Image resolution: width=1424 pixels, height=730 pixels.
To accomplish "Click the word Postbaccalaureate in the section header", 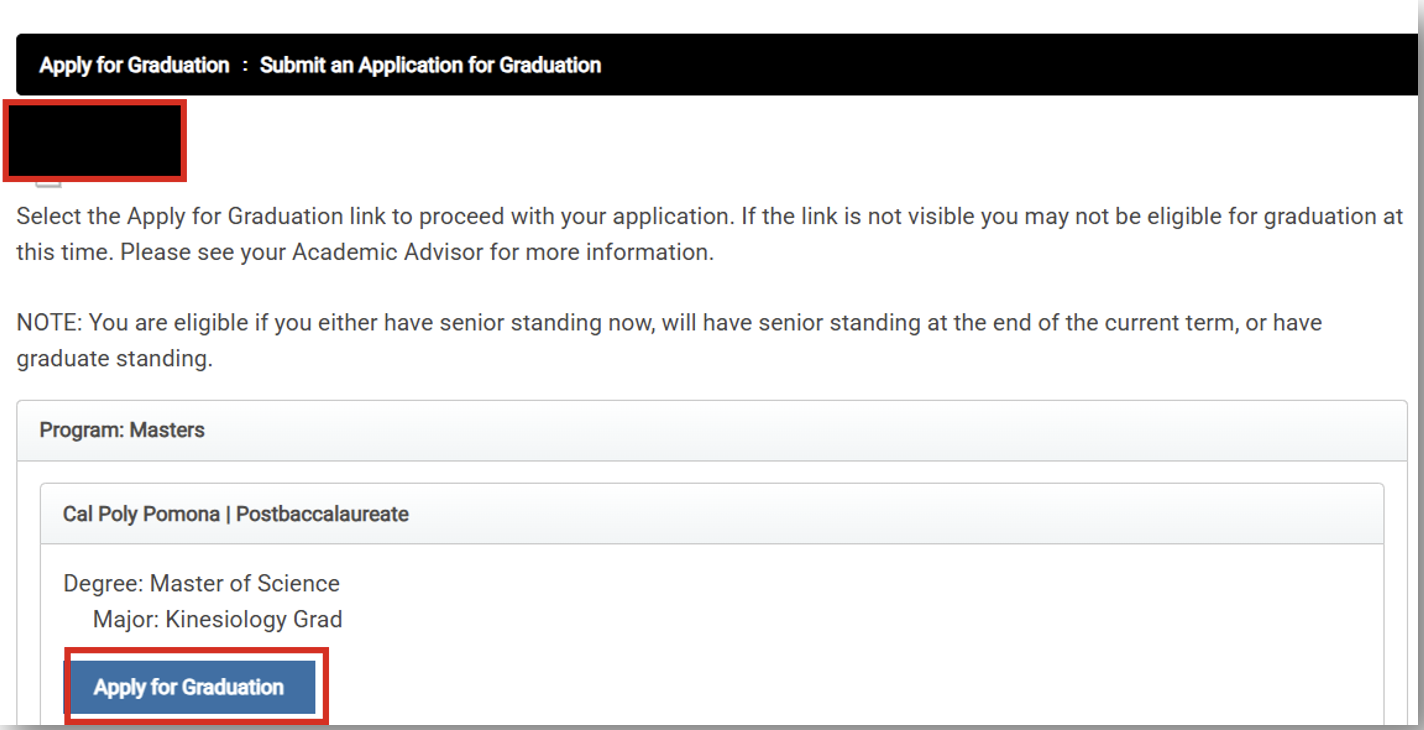I will tap(322, 514).
